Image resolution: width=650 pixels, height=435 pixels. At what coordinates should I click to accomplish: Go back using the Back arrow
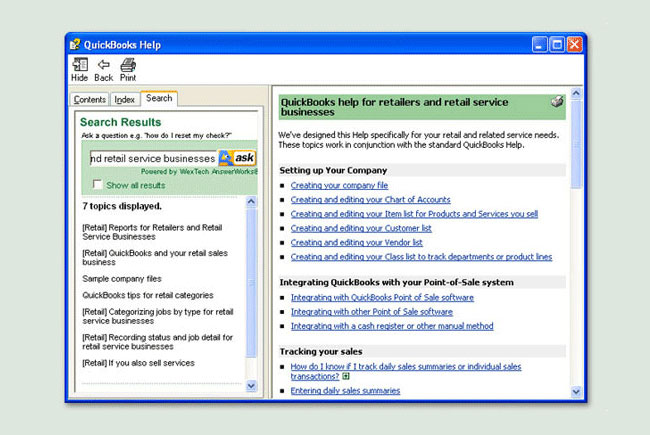tap(104, 65)
